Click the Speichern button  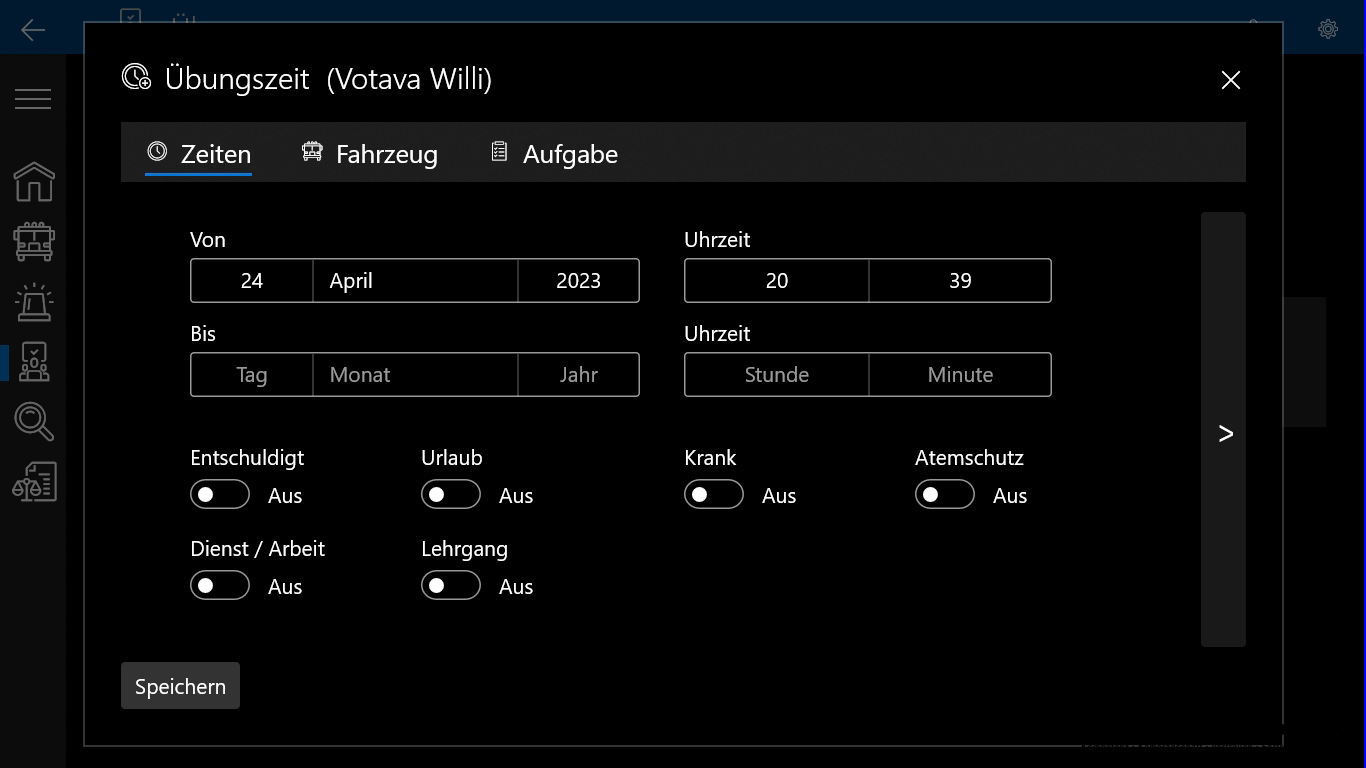(180, 686)
